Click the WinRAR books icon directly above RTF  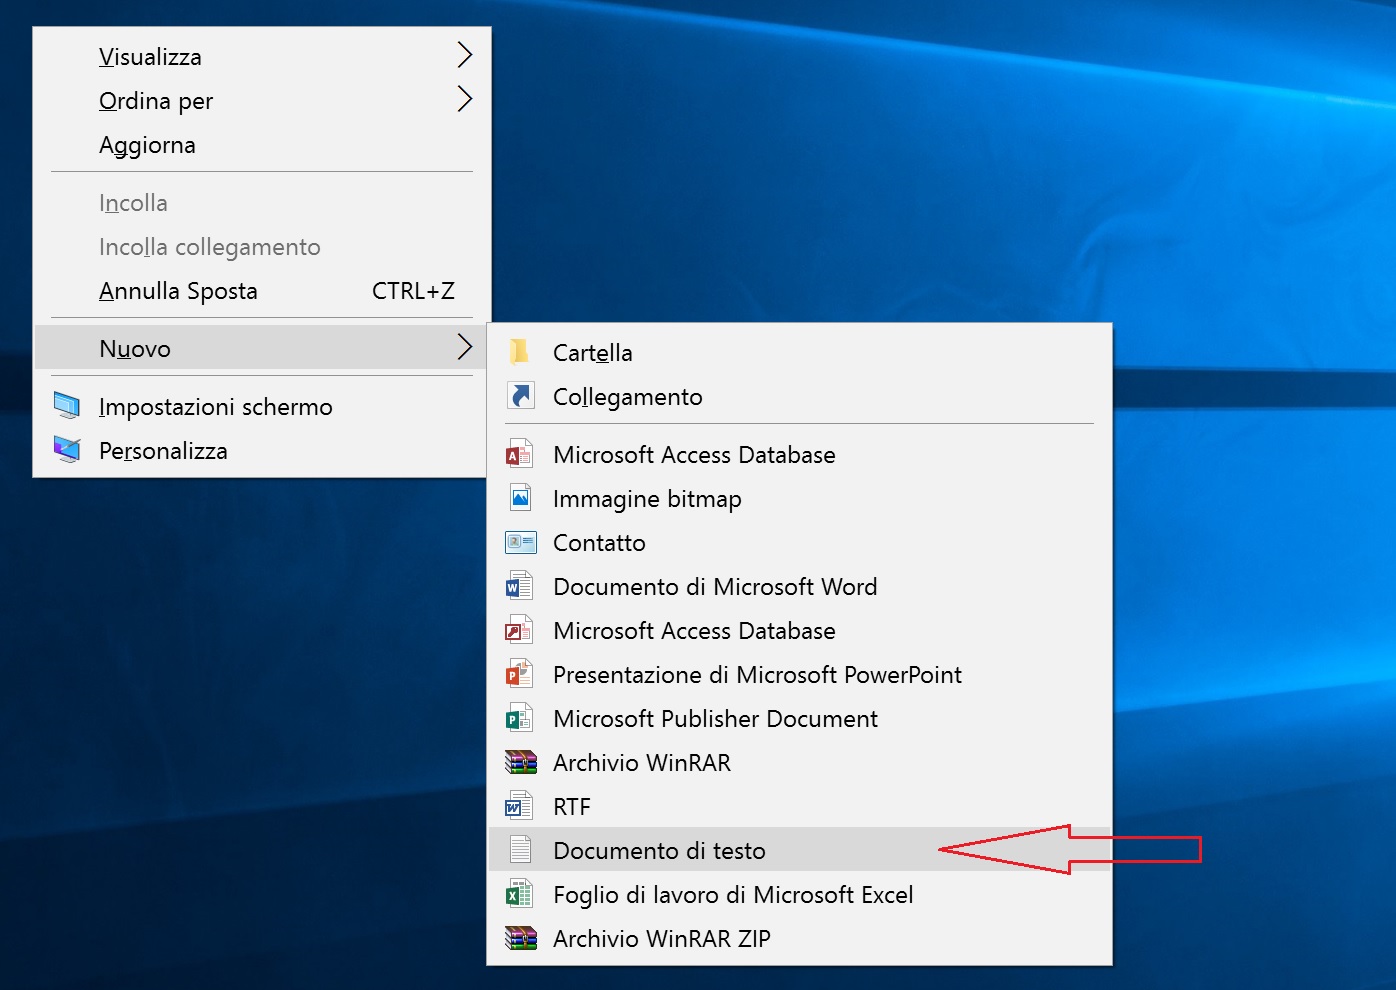tap(521, 762)
